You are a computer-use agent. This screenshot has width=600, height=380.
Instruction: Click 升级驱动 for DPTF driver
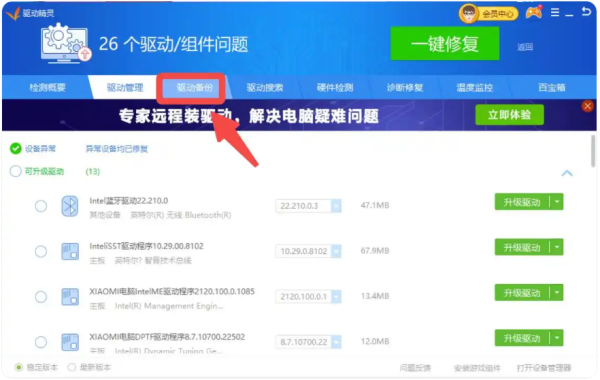click(522, 338)
